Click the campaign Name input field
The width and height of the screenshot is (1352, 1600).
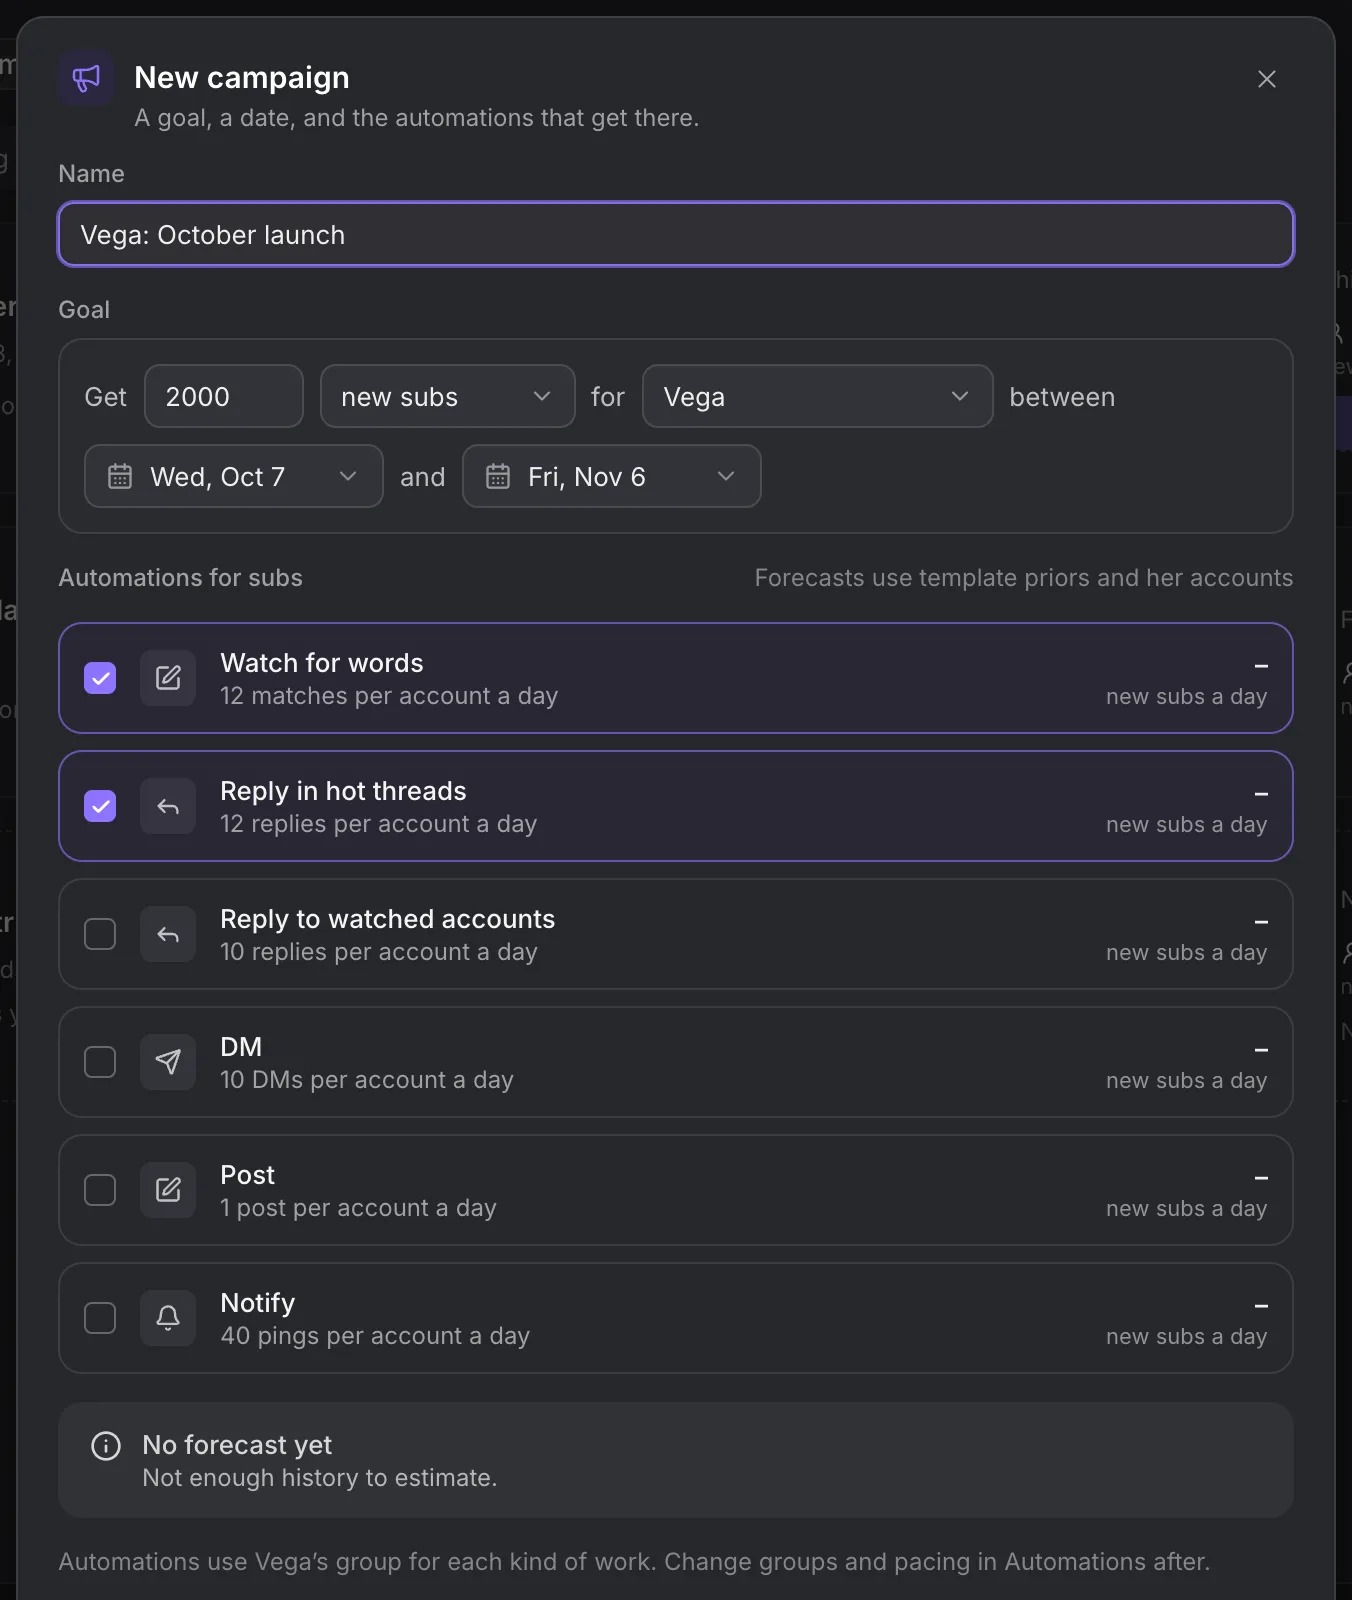coord(676,234)
